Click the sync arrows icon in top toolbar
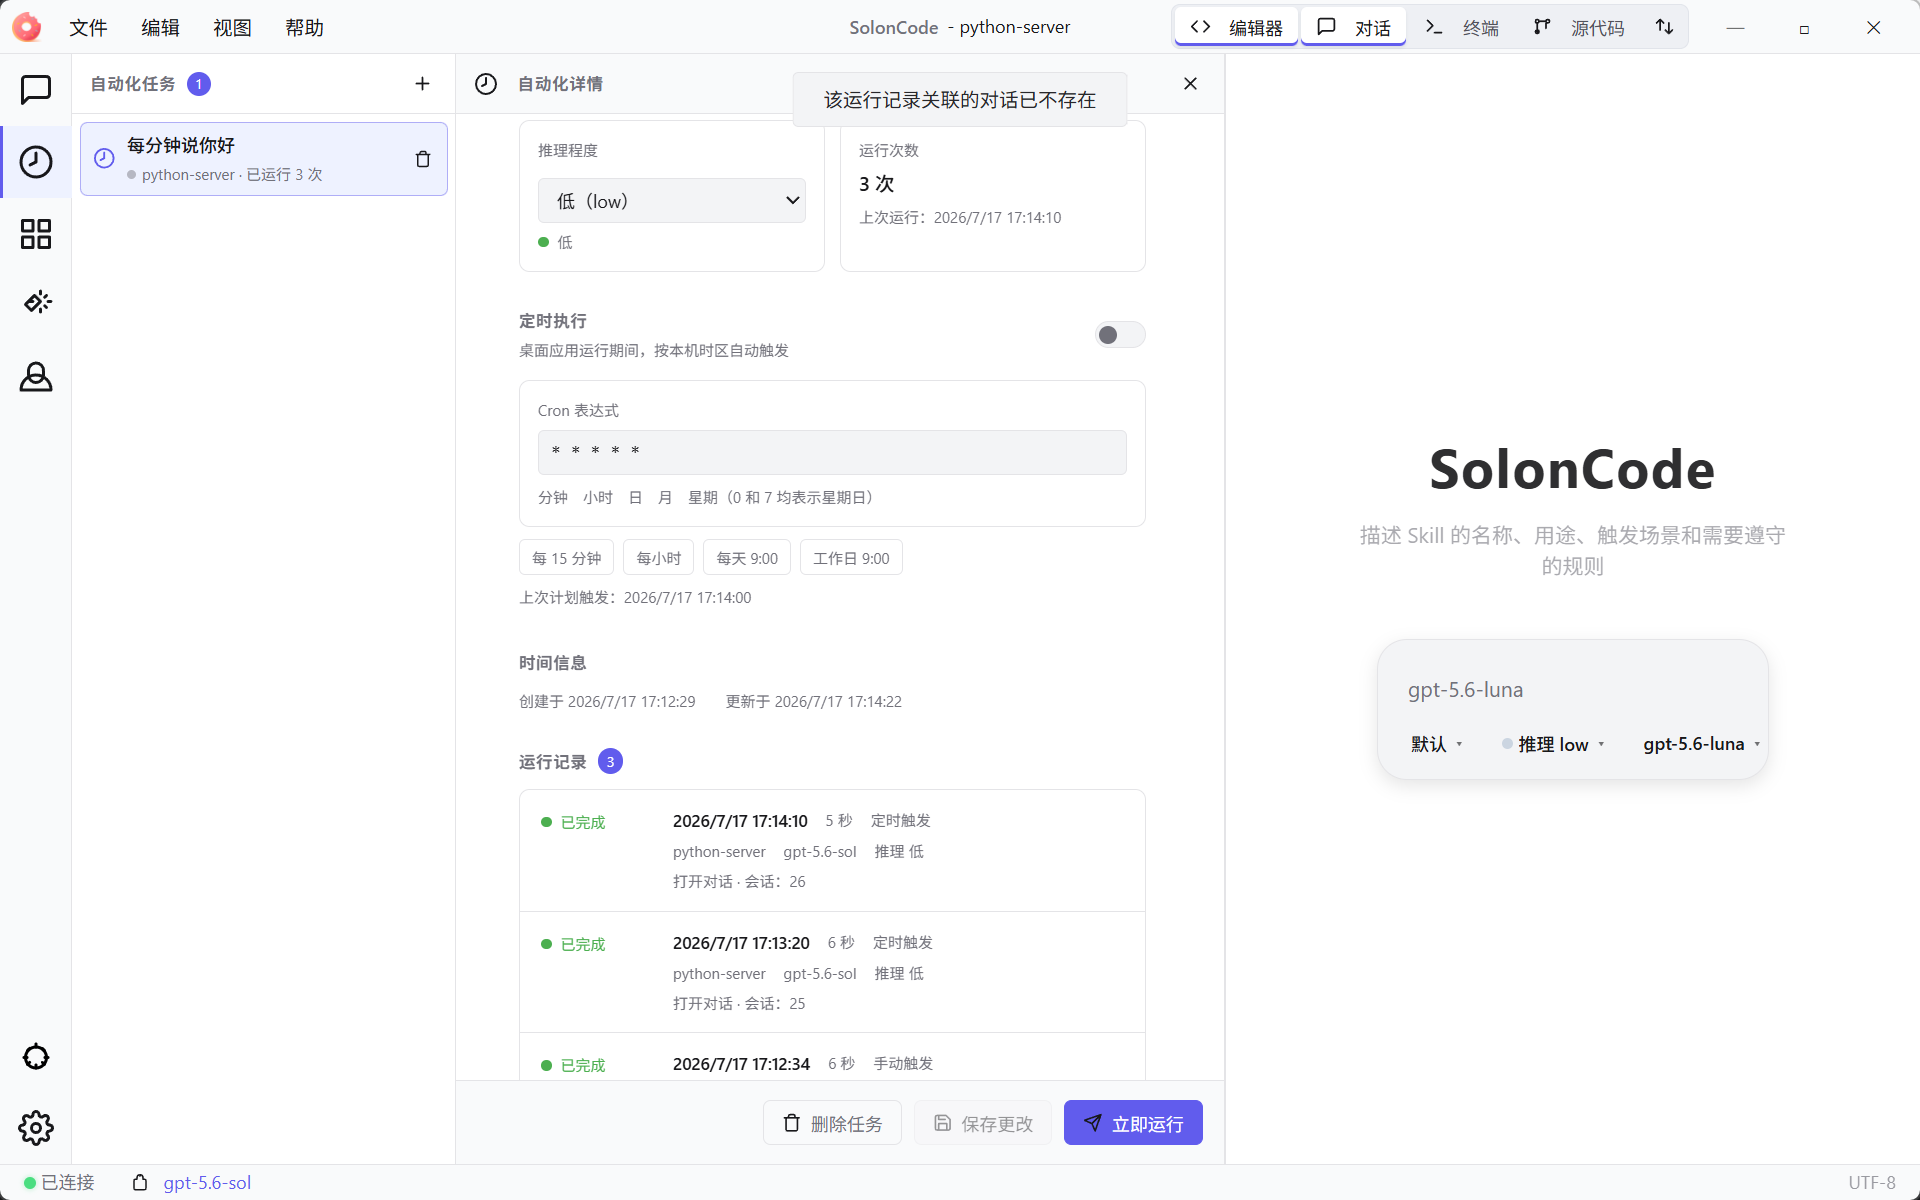Viewport: 1920px width, 1200px height. click(1664, 27)
